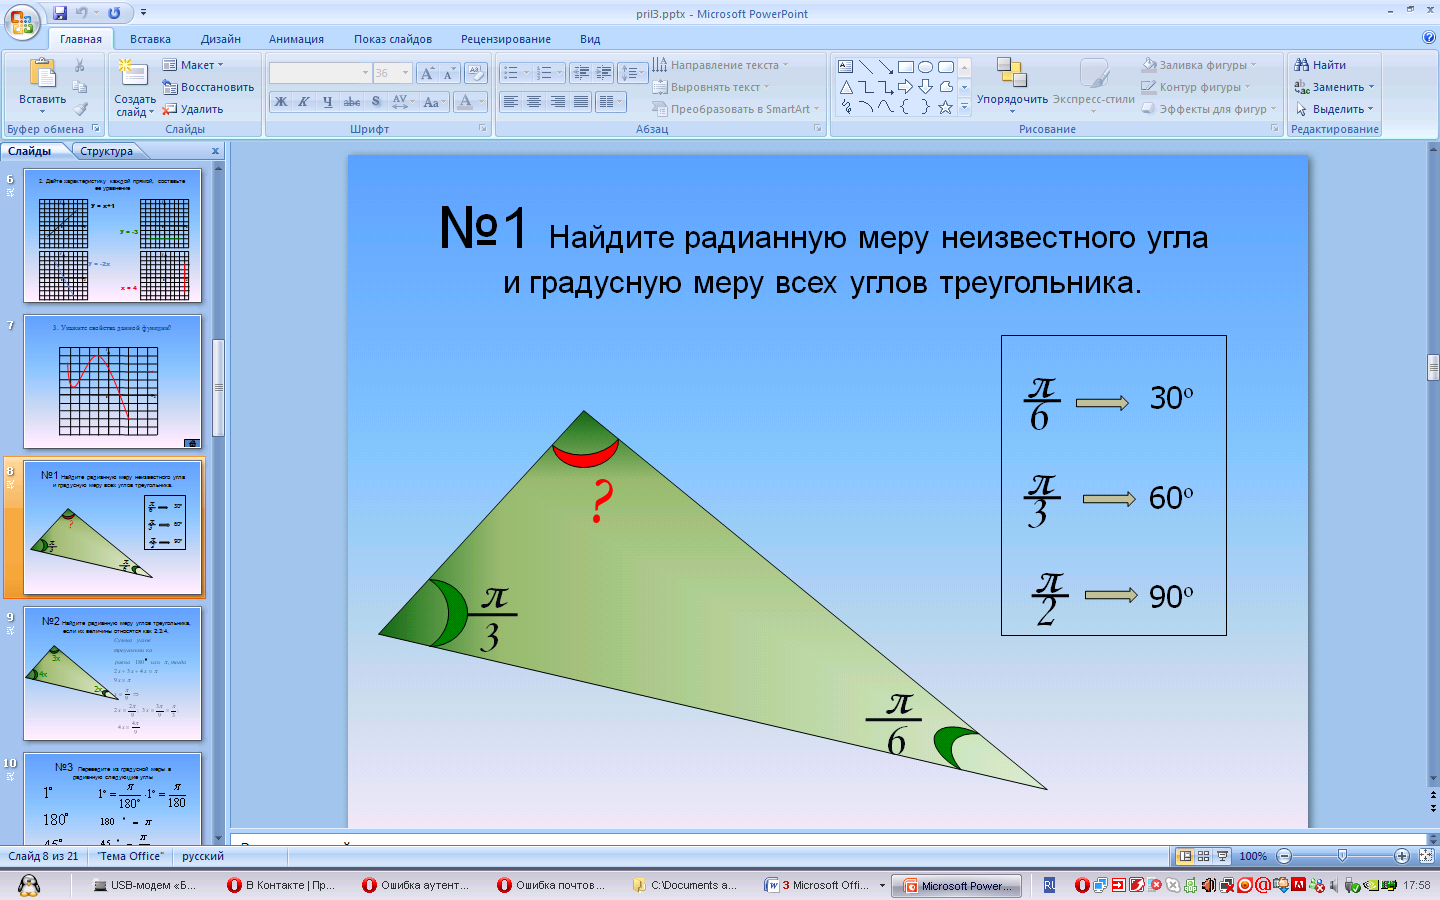
Task: Click the decrease list indent icon
Action: click(x=582, y=73)
